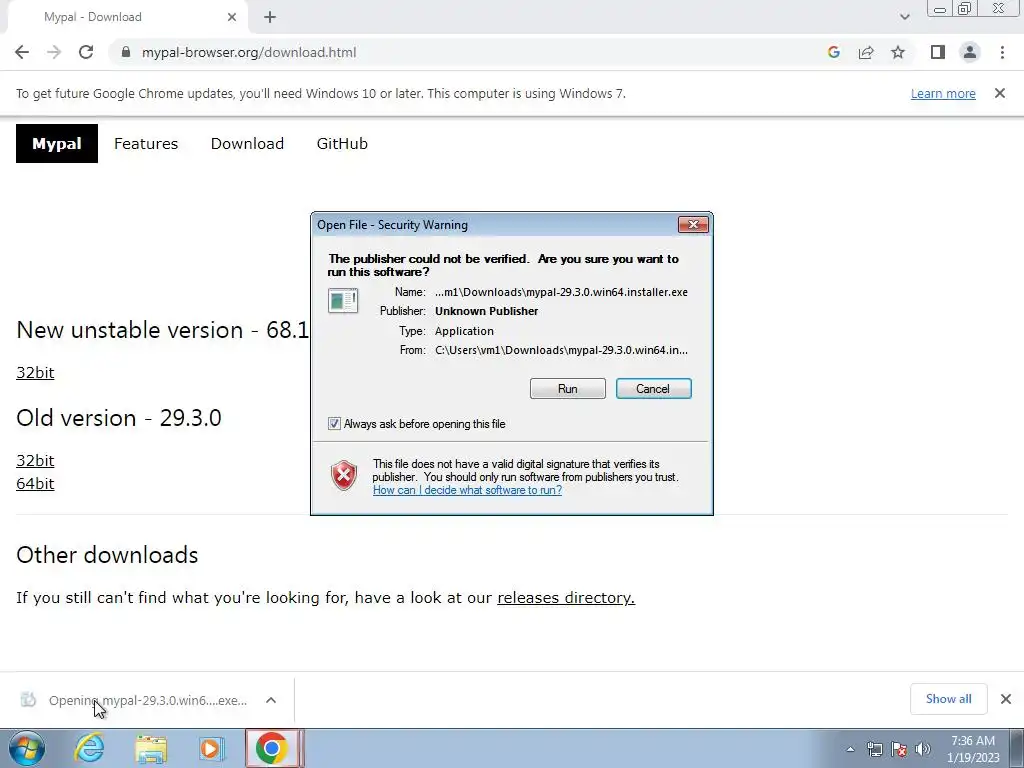Click the network tray icon
This screenshot has height=768, width=1024.
(x=874, y=749)
